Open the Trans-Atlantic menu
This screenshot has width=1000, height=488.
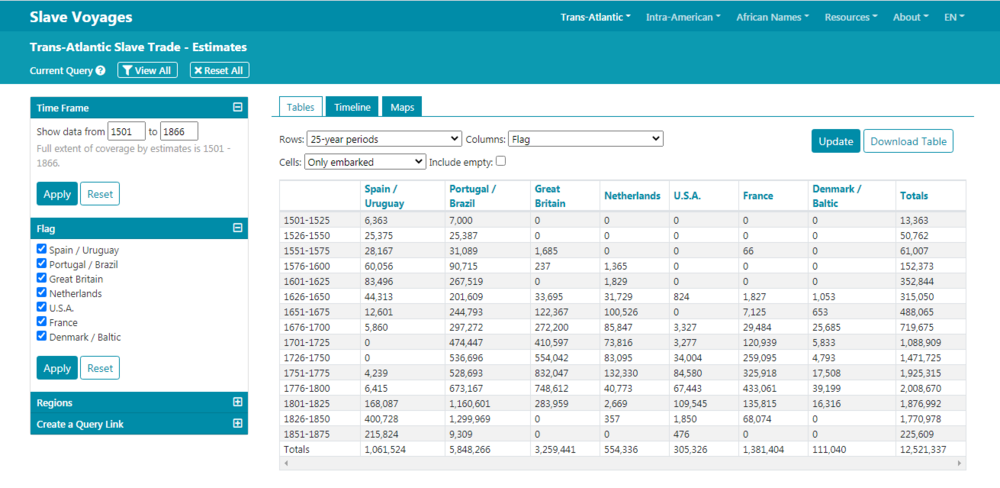(x=596, y=17)
